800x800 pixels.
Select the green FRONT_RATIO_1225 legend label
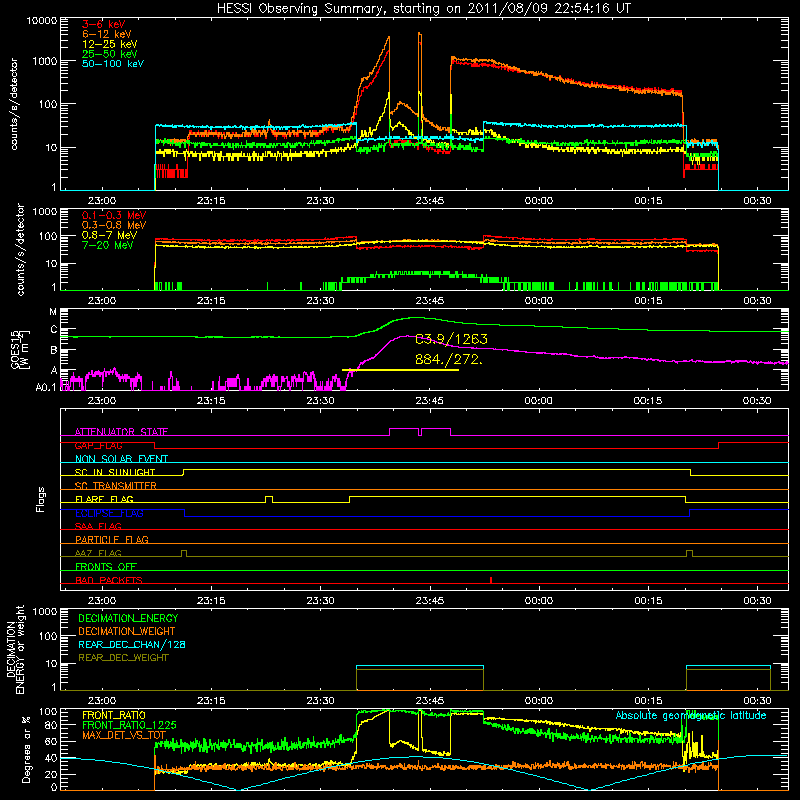(129, 725)
